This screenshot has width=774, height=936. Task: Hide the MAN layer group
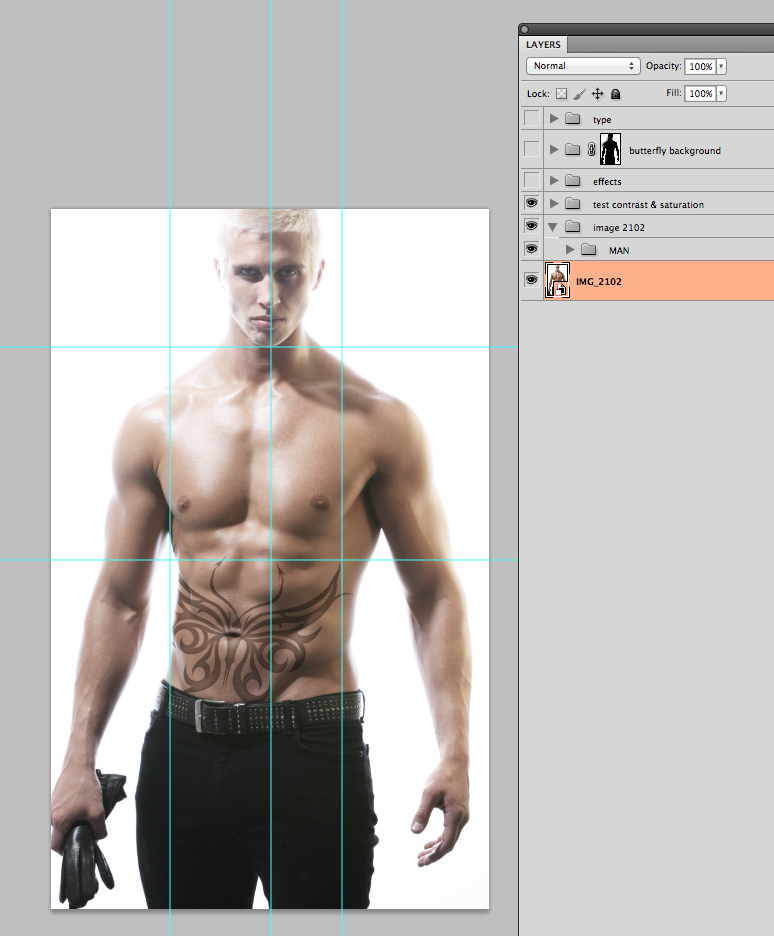532,249
